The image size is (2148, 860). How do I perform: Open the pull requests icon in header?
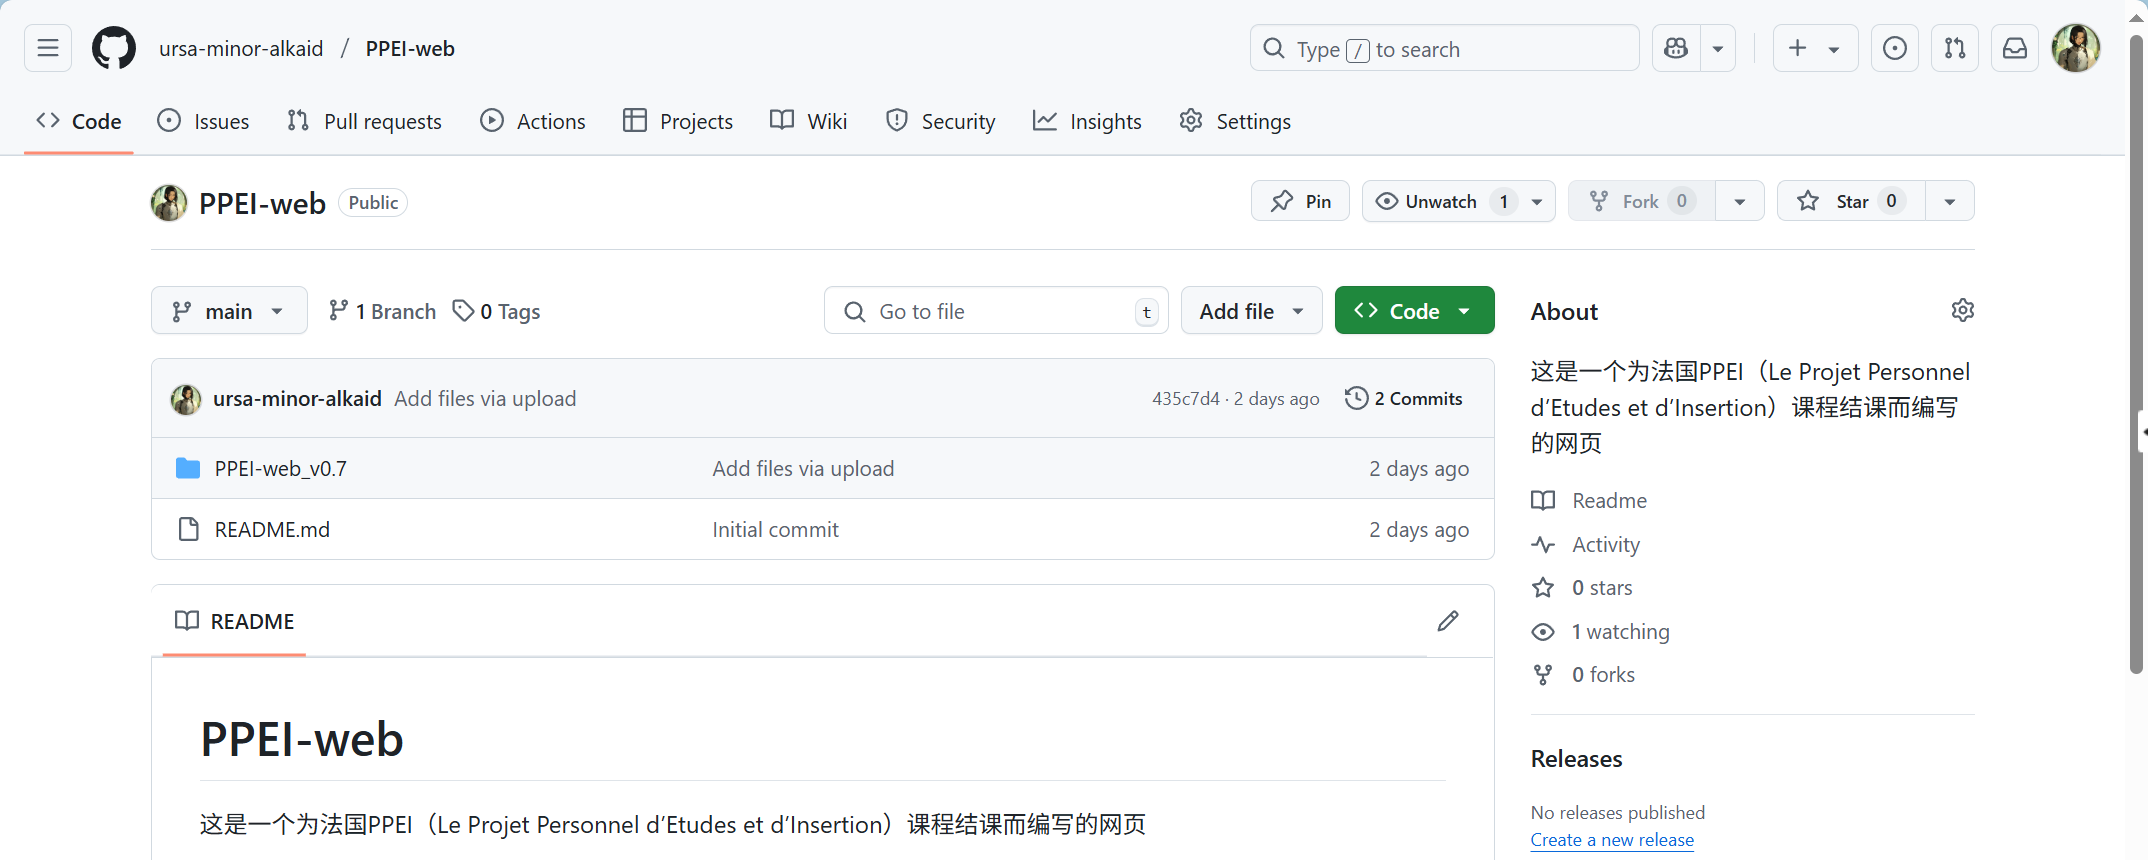[x=1955, y=48]
